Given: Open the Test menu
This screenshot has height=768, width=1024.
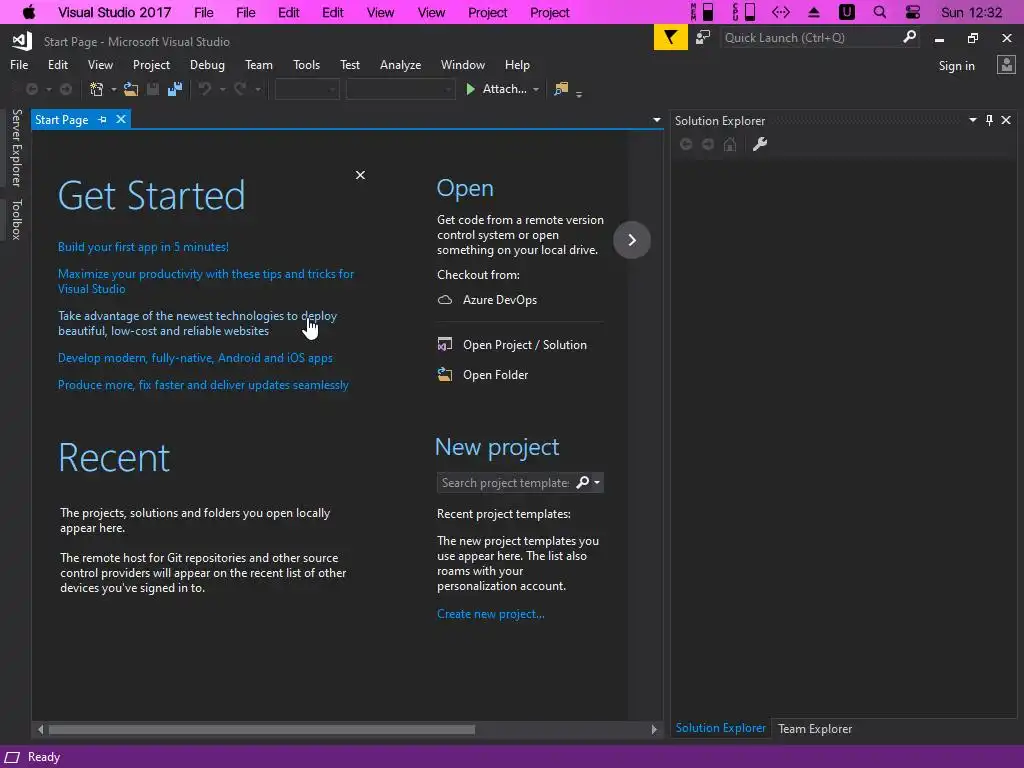Looking at the screenshot, I should 349,65.
